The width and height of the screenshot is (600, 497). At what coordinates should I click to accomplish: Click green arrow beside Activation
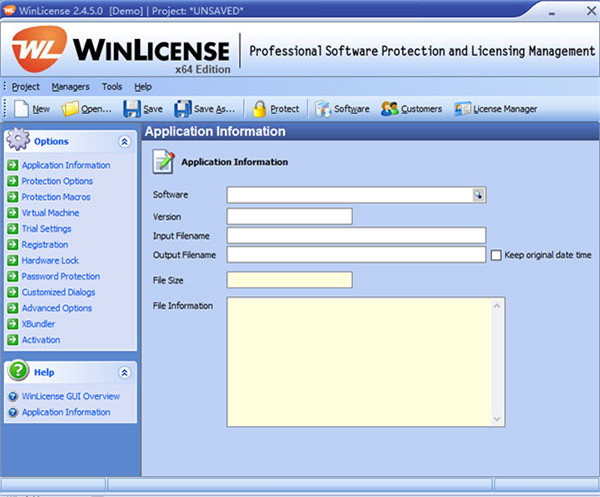click(x=13, y=340)
